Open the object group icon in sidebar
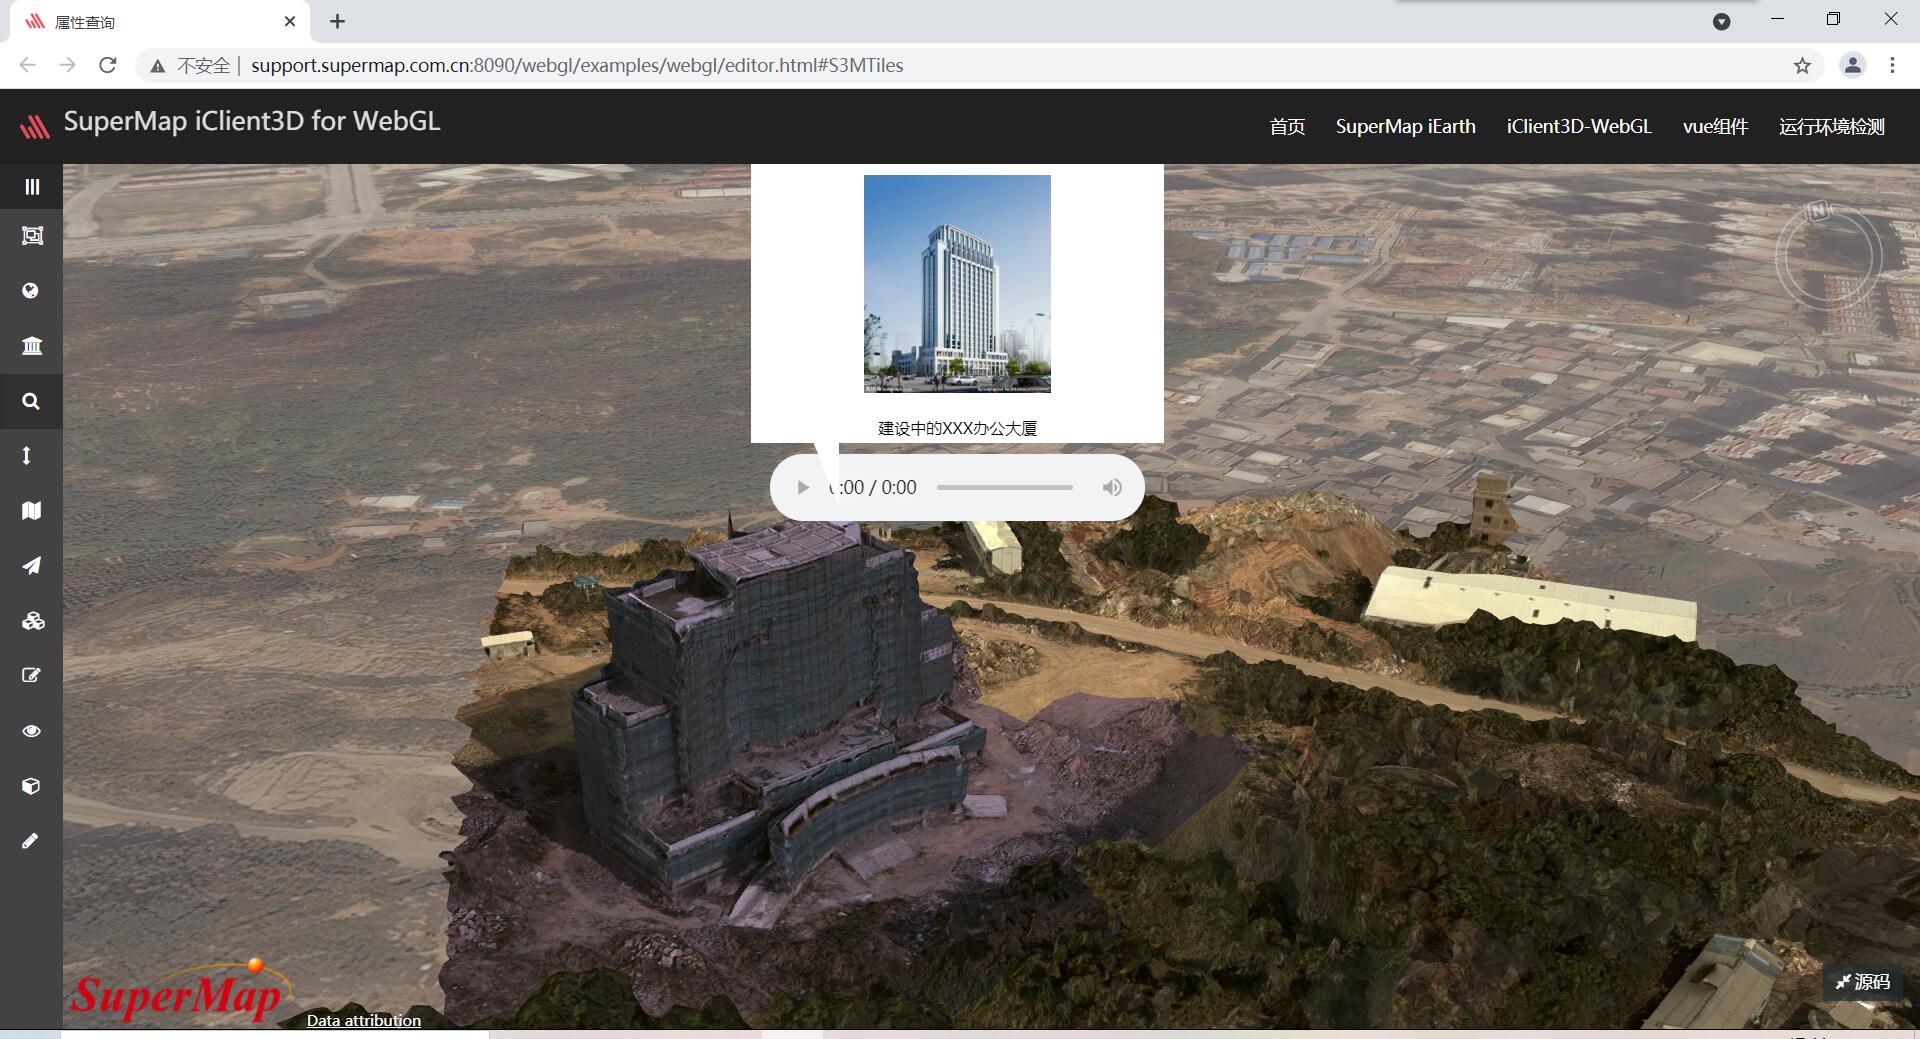1920x1039 pixels. (x=32, y=236)
